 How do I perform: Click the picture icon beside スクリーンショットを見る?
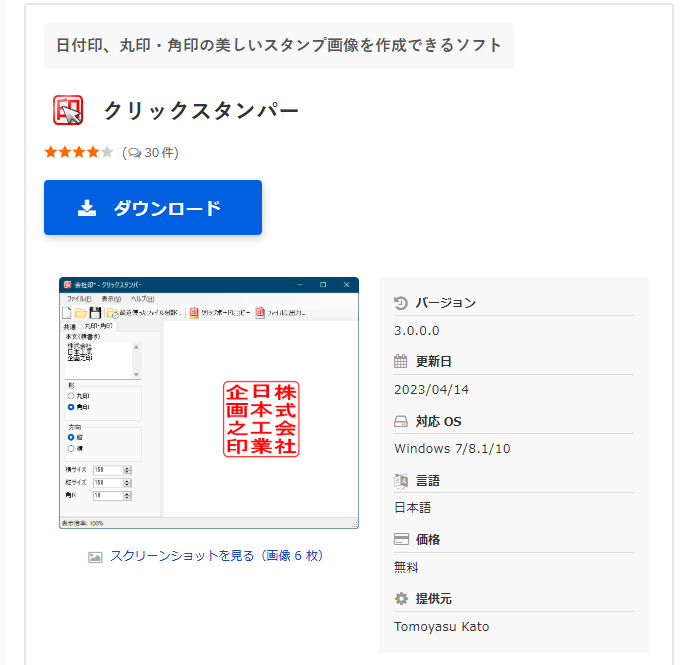95,557
